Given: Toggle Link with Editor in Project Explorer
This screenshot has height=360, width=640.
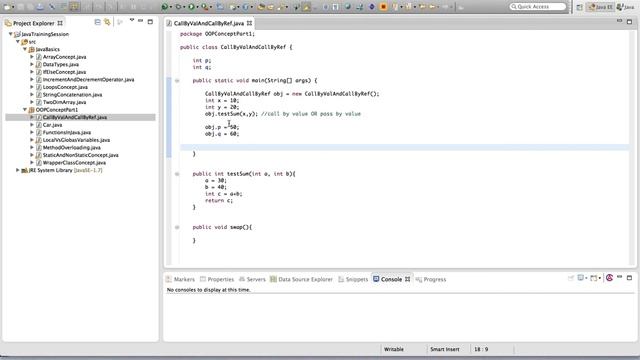Looking at the screenshot, I should click(x=107, y=22).
